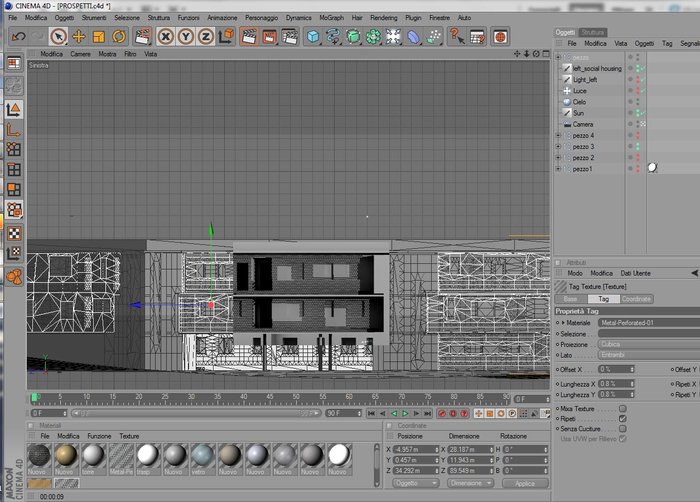Expand the pezzo 4 object tree
The height and width of the screenshot is (502, 700).
(x=558, y=135)
